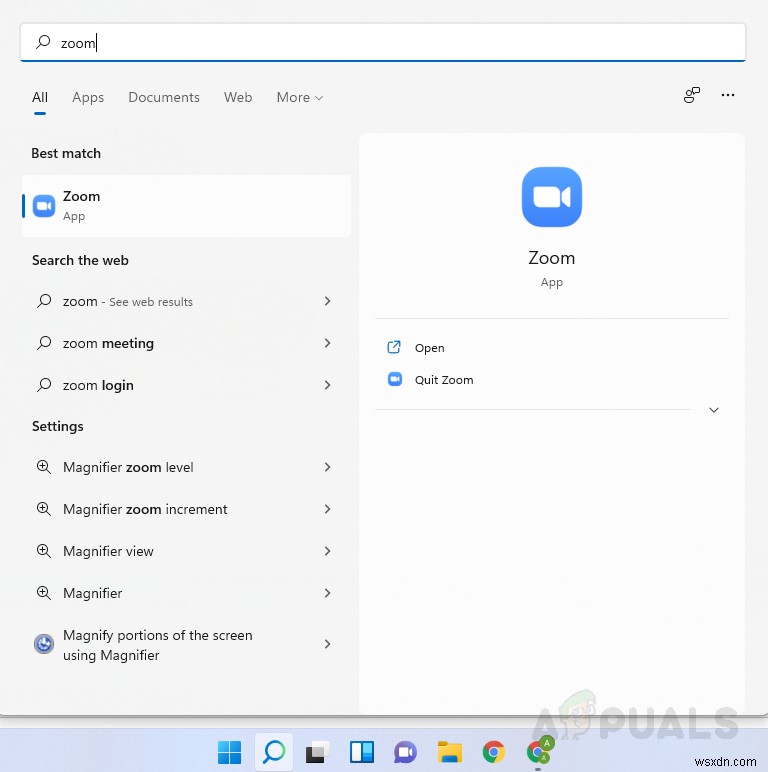Screen dimensions: 768x772
Task: Select the Zoom app best match result
Action: 186,206
